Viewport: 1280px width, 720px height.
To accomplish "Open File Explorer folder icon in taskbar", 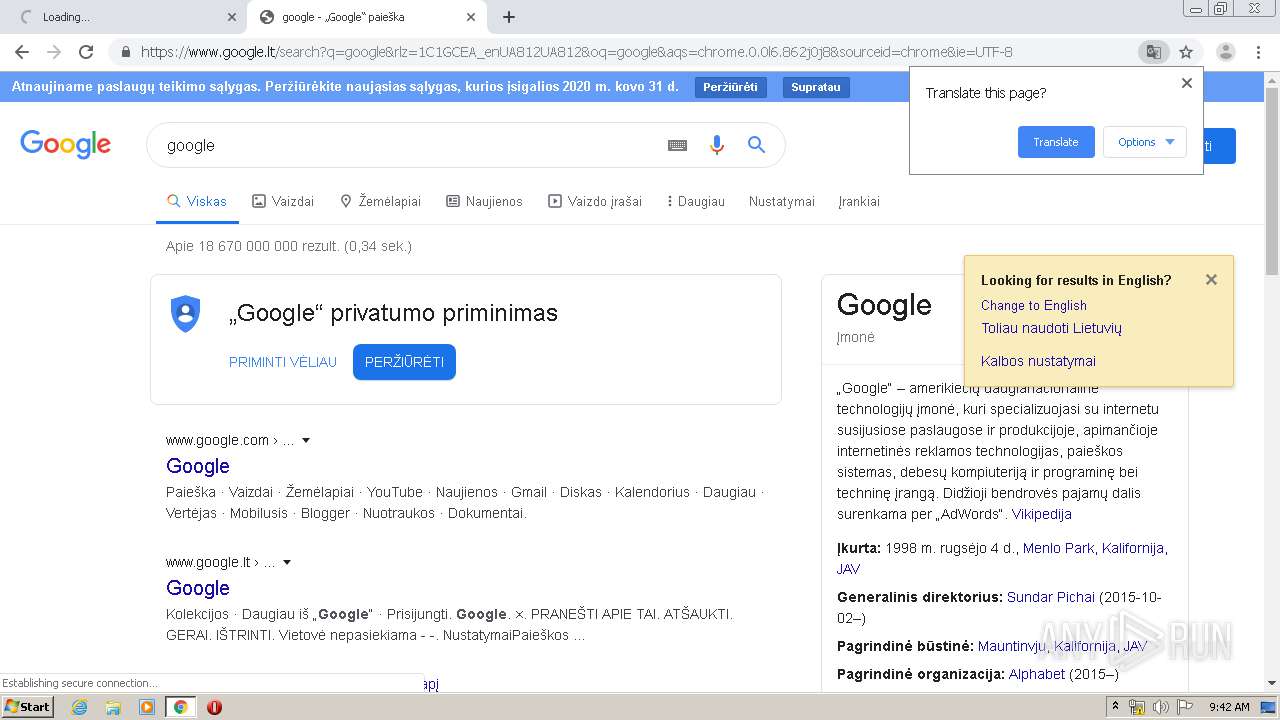I will tap(113, 707).
